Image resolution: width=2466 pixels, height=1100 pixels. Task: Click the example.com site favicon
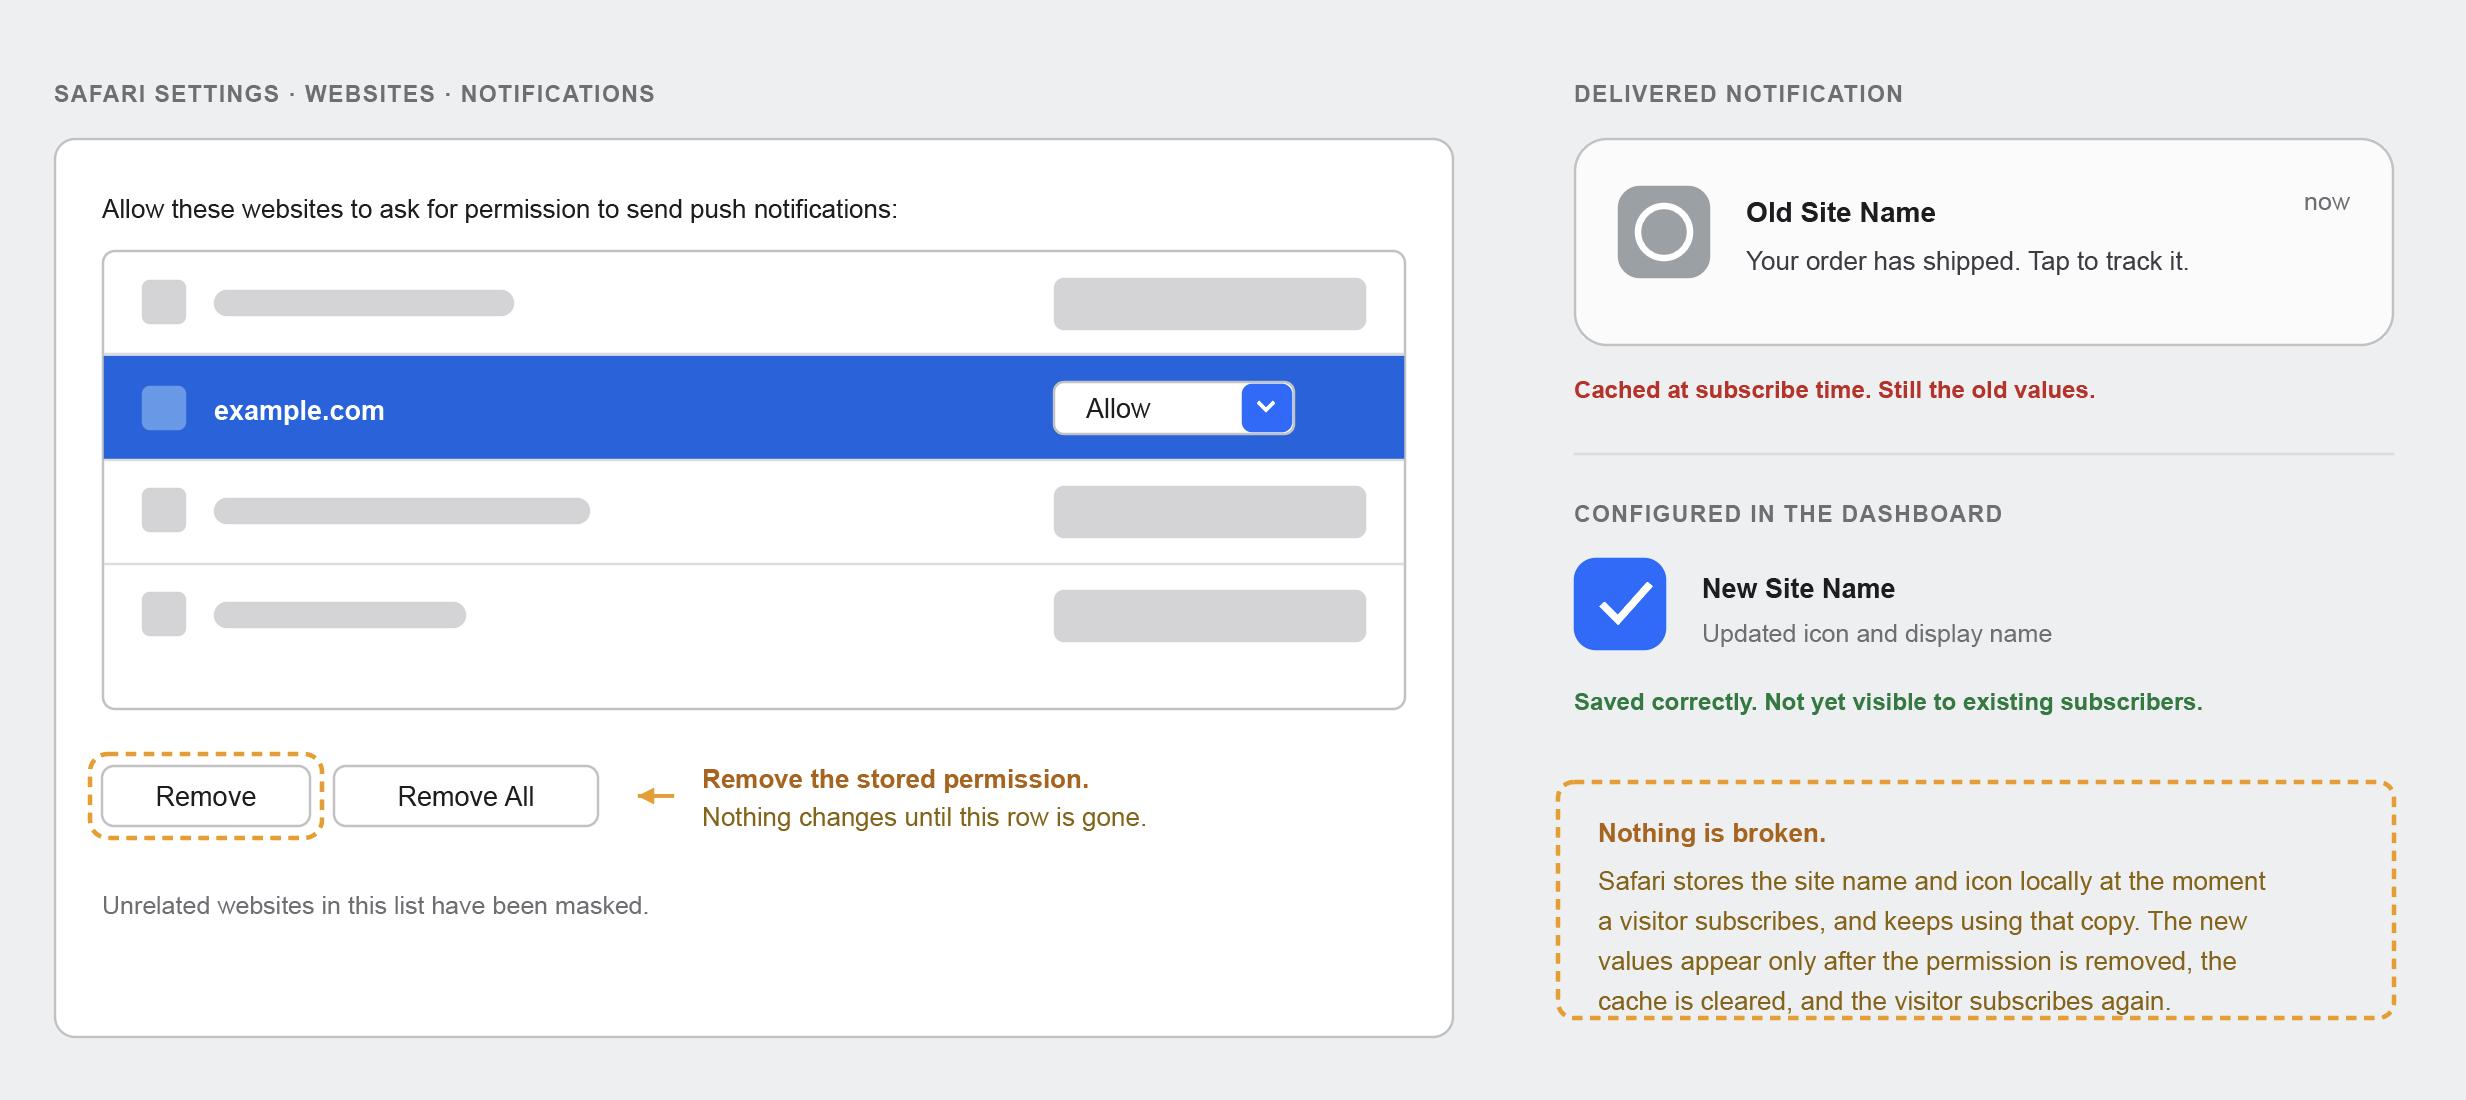click(x=164, y=408)
